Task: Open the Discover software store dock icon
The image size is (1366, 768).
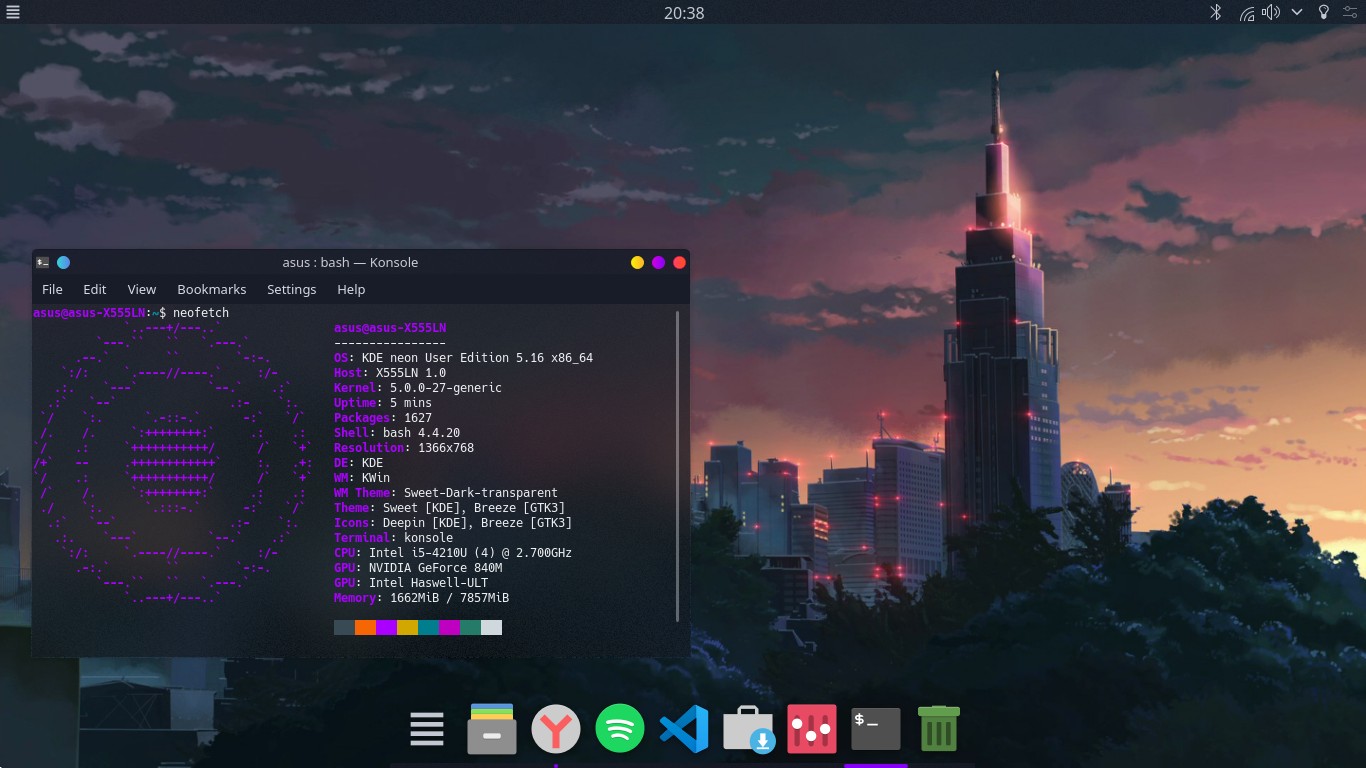Action: [x=748, y=728]
